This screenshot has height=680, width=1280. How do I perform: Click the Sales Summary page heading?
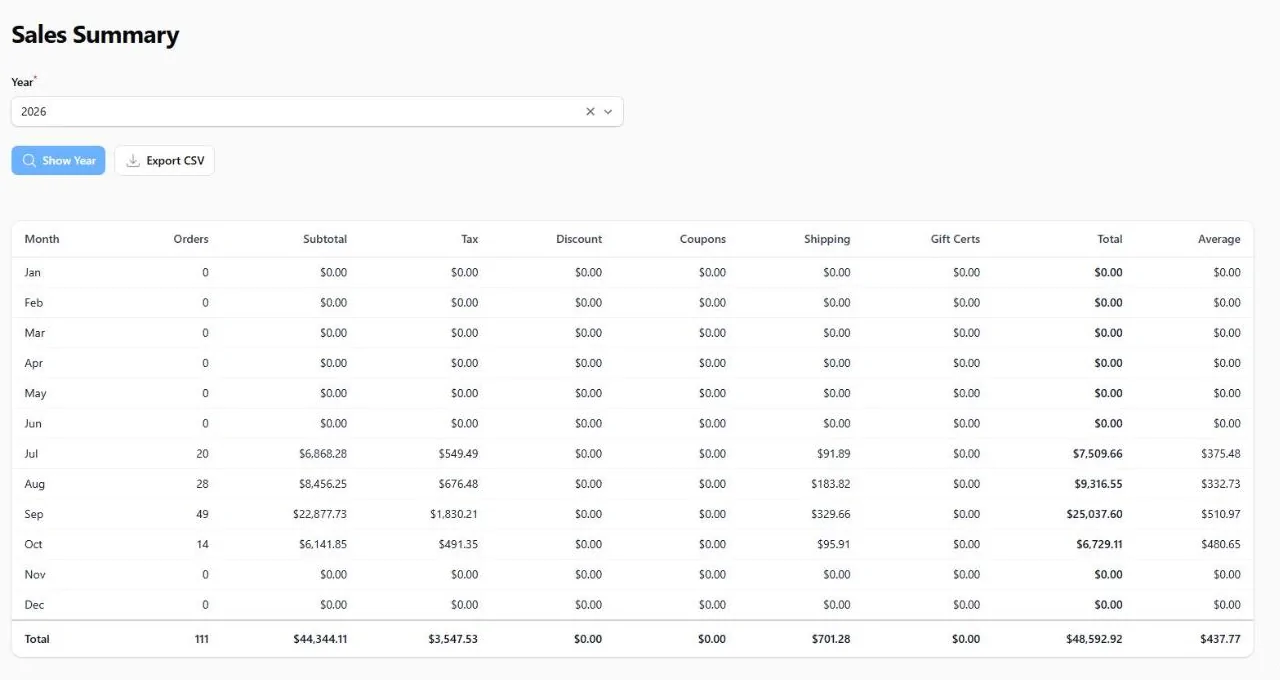point(95,35)
